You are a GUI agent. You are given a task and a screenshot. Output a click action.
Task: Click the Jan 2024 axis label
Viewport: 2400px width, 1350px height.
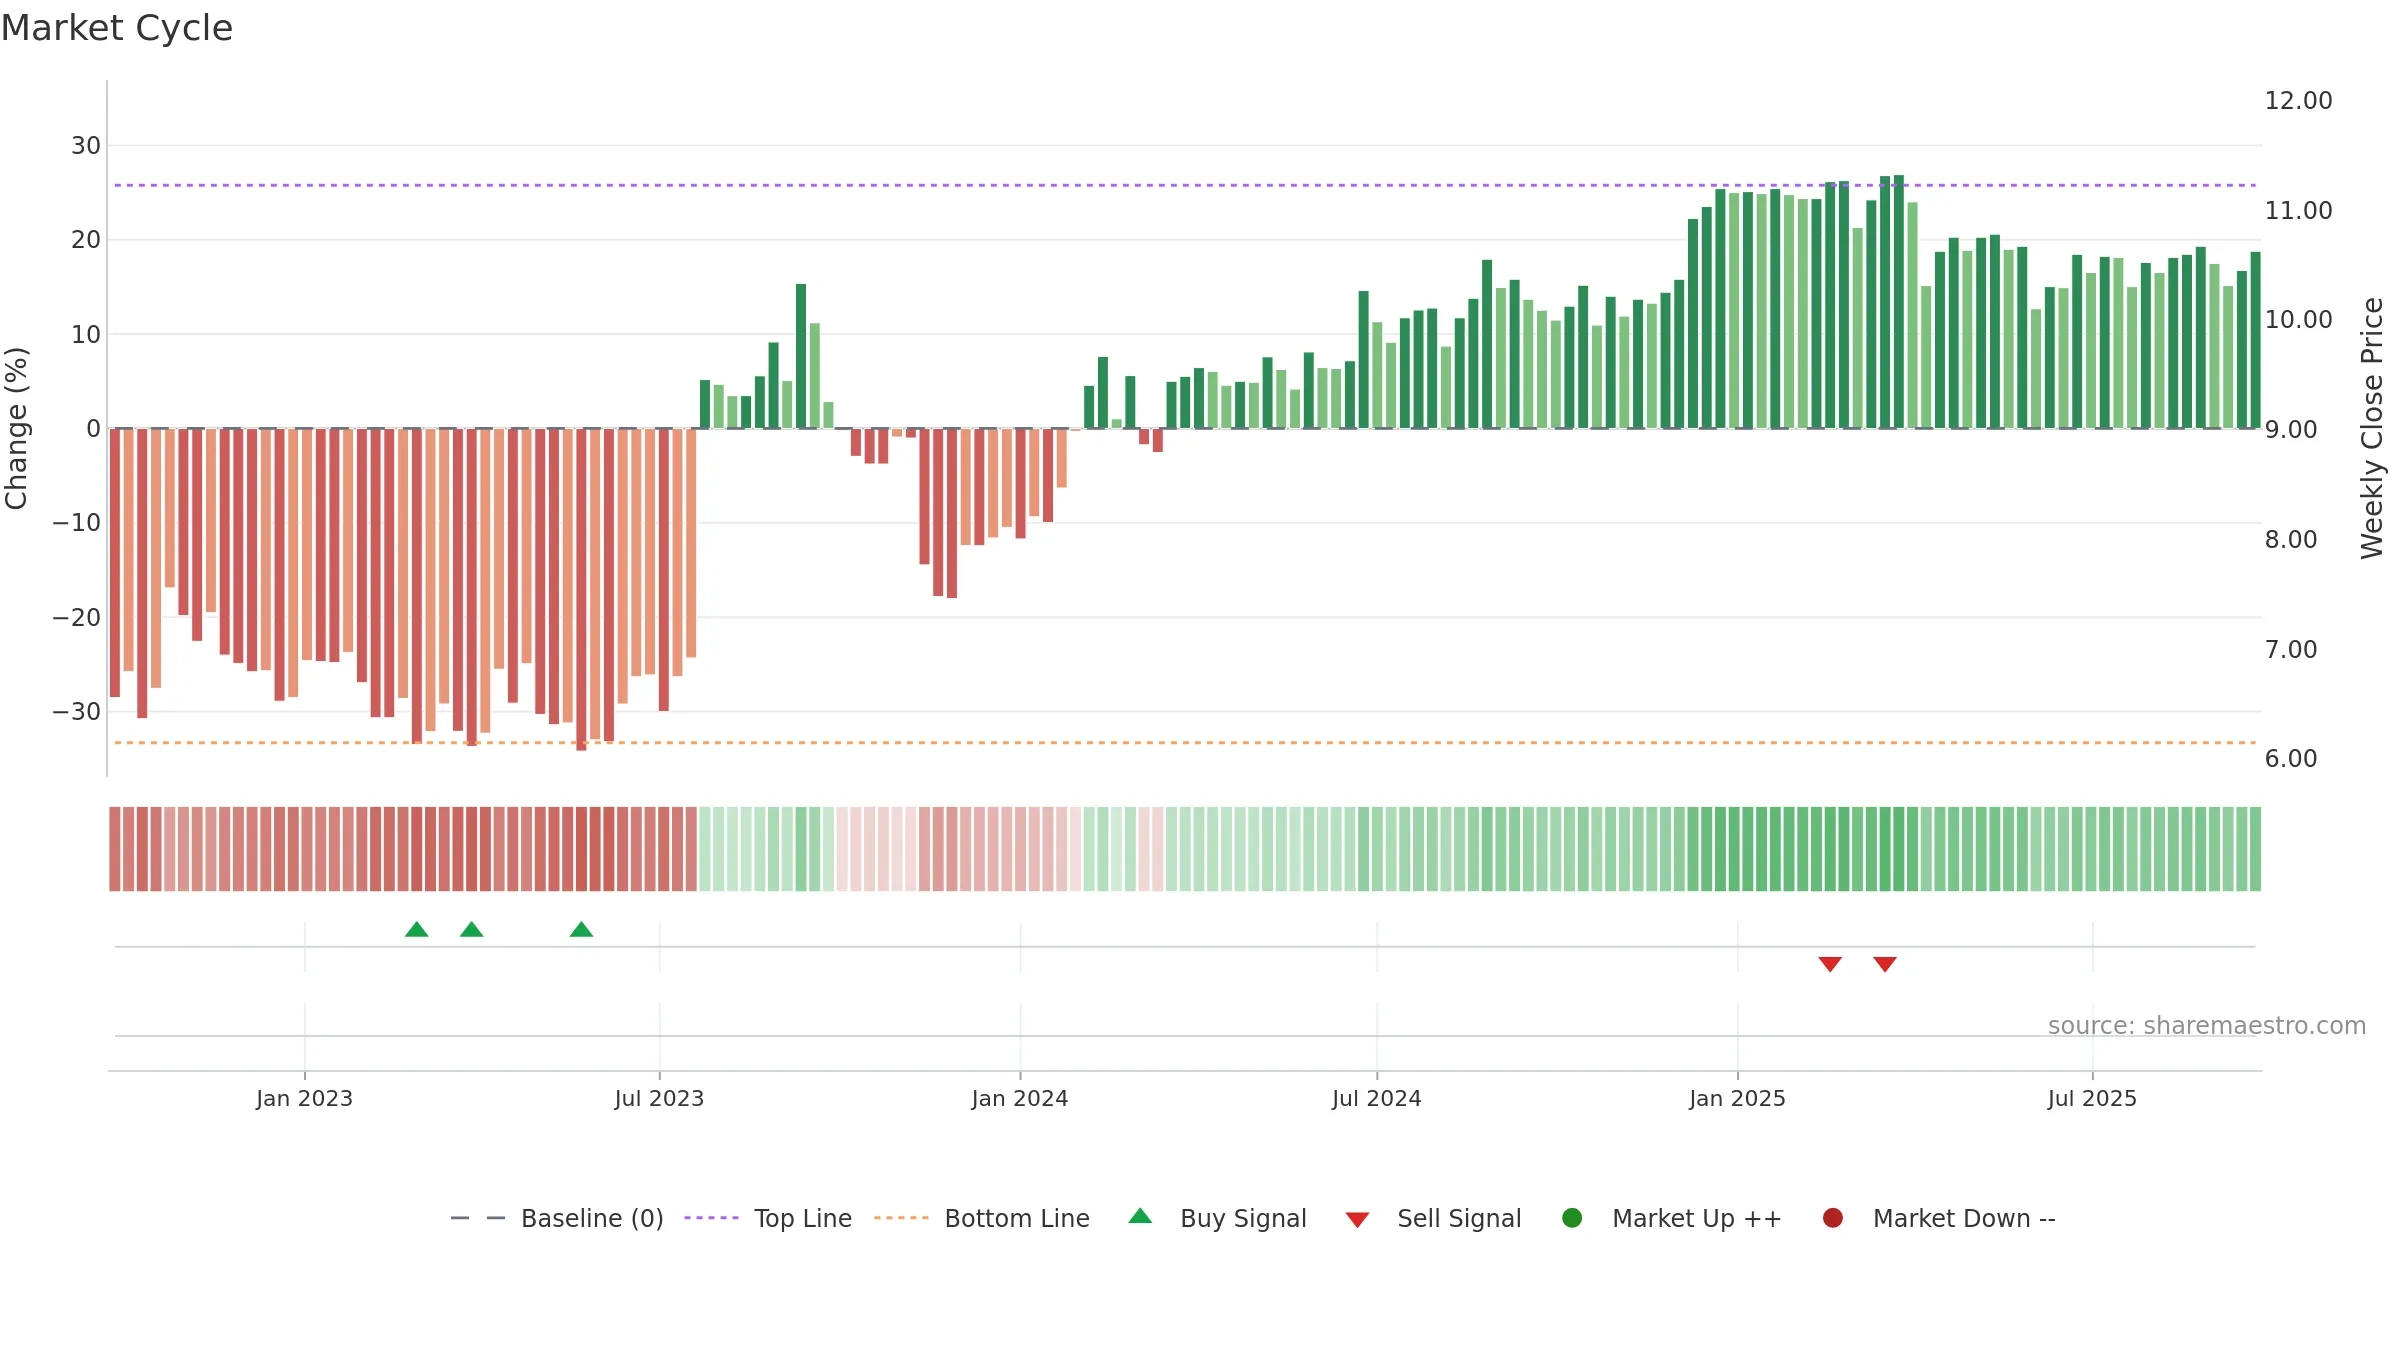click(x=1020, y=1099)
